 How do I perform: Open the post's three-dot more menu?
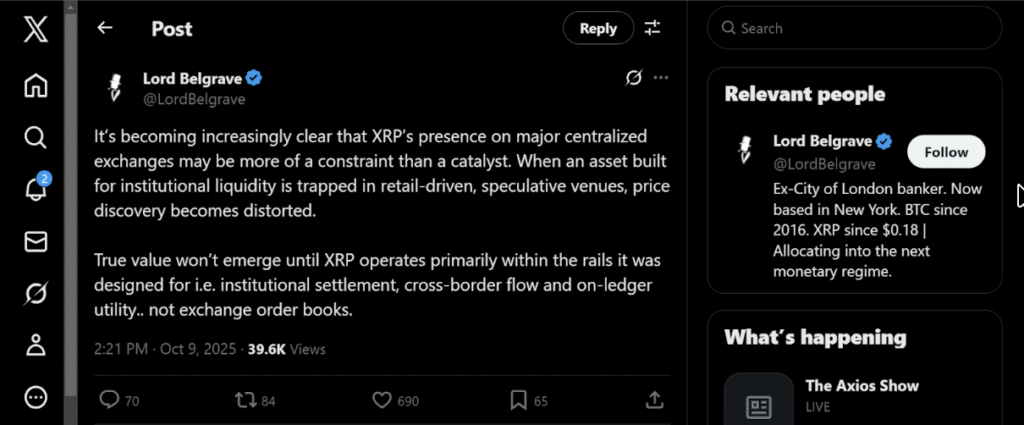coord(661,77)
